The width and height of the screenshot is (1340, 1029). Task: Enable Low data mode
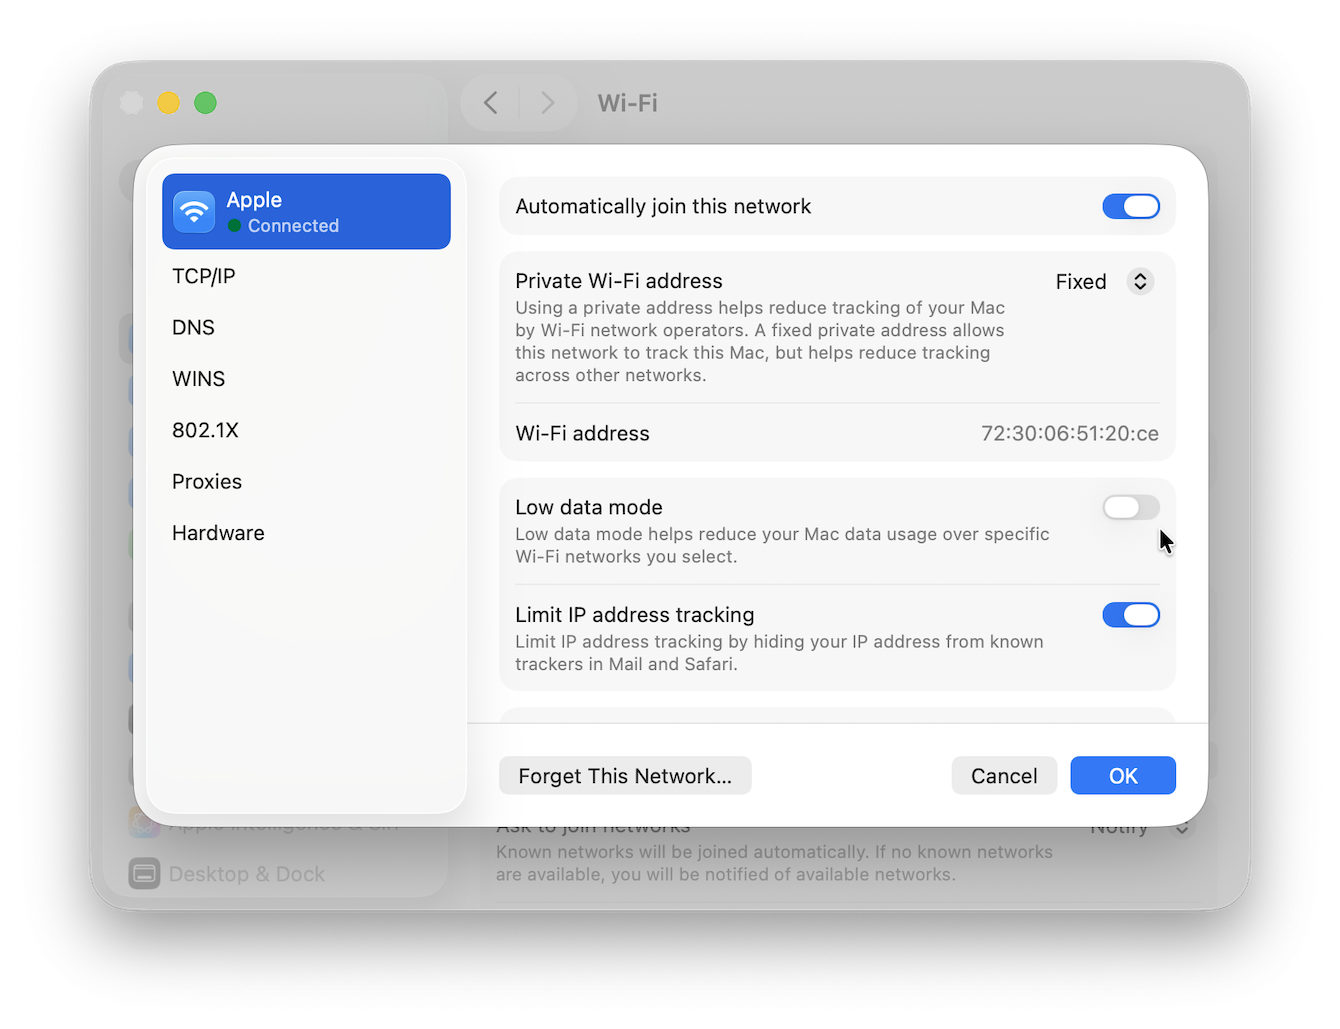[1131, 507]
